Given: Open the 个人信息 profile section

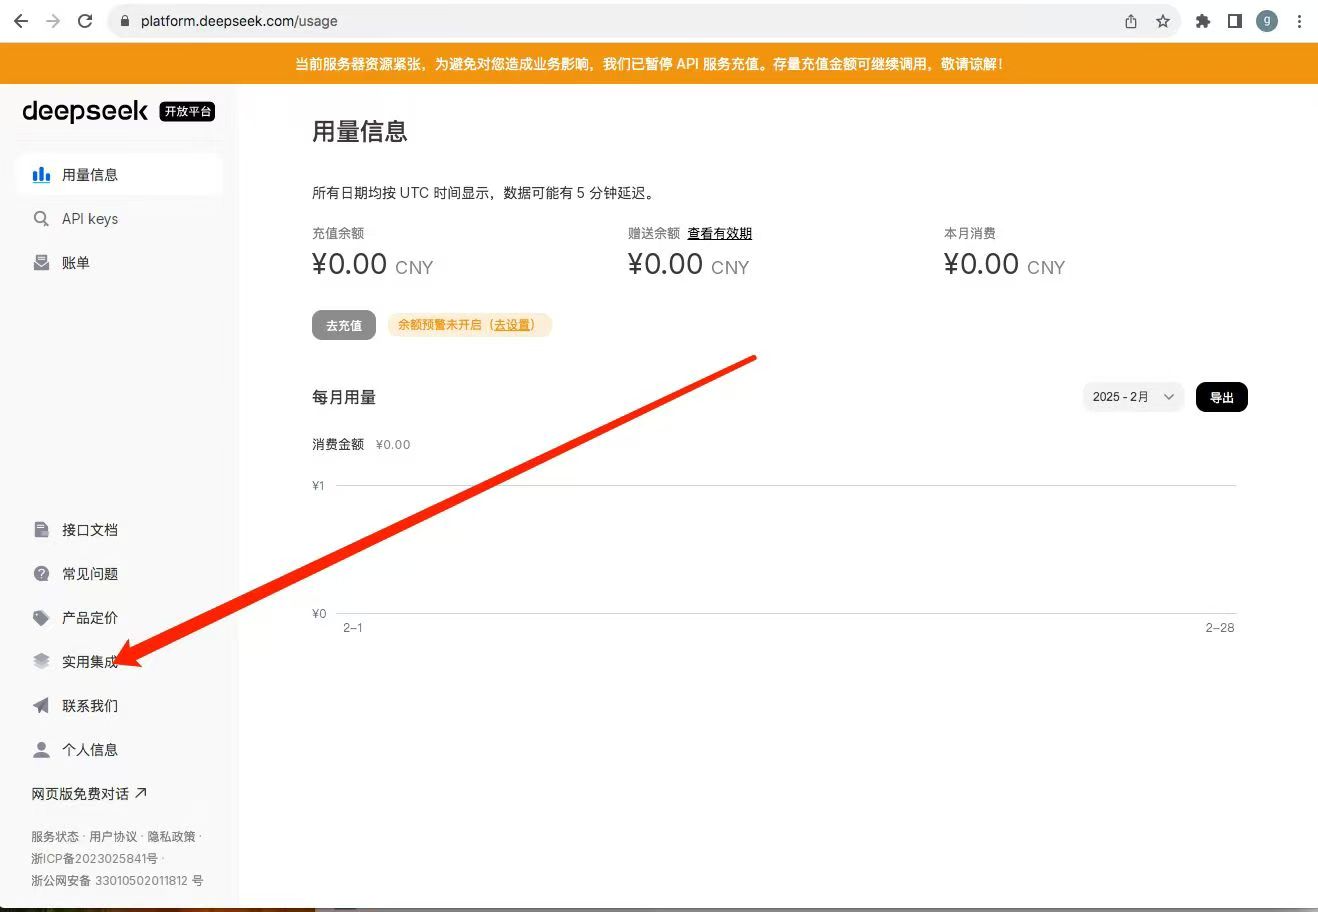Looking at the screenshot, I should pyautogui.click(x=89, y=749).
